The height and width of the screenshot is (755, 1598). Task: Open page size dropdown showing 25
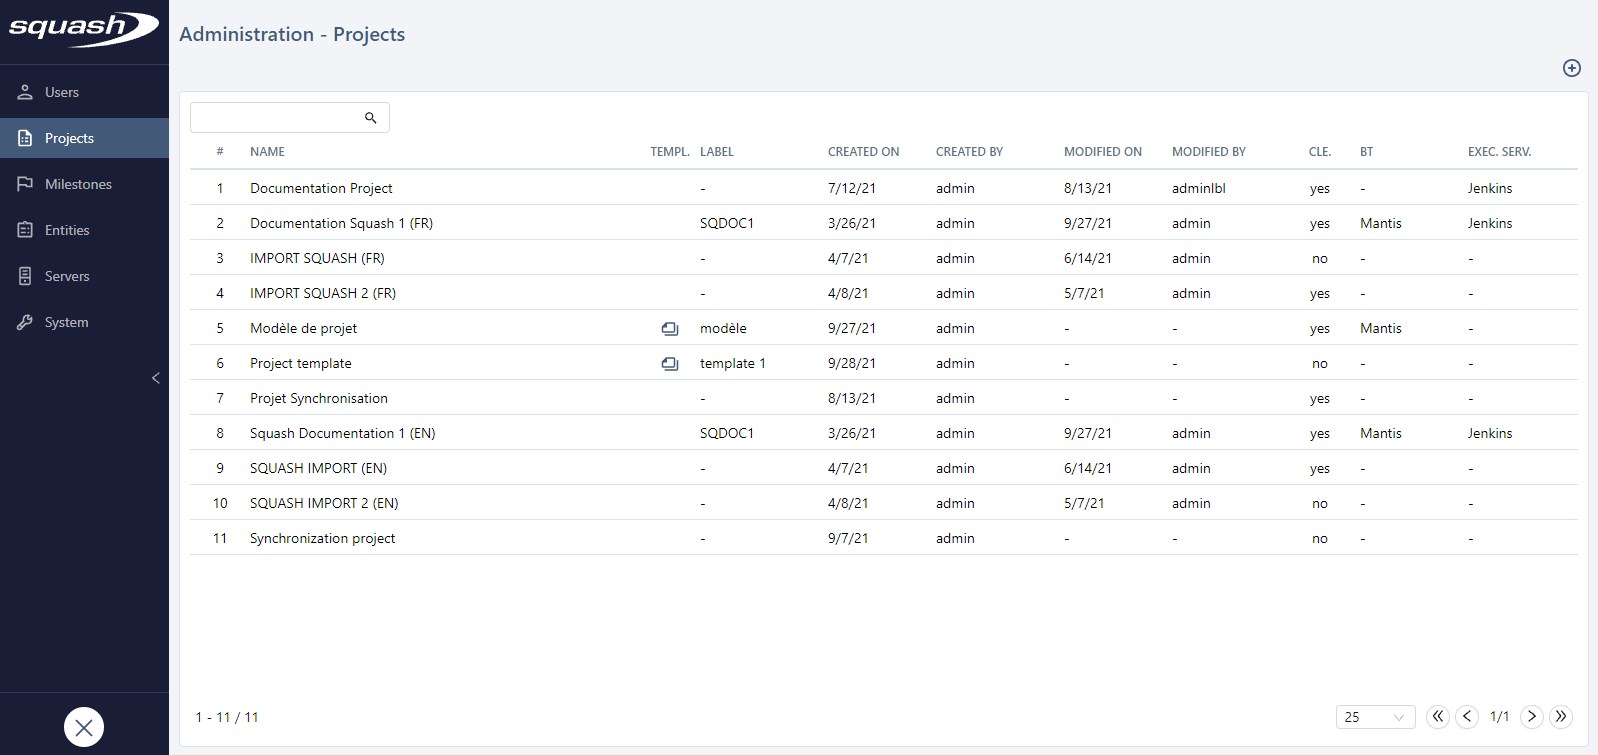(x=1376, y=717)
